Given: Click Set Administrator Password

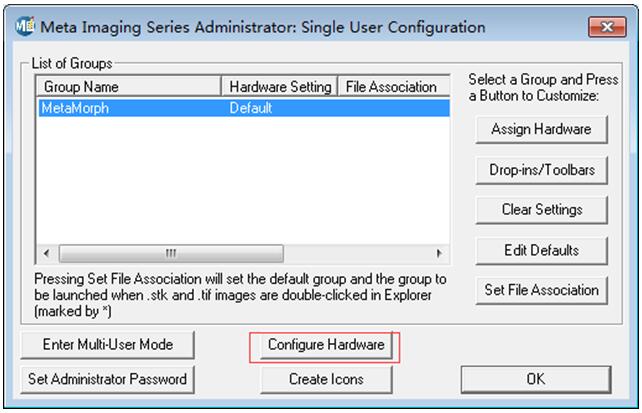Looking at the screenshot, I should point(108,379).
